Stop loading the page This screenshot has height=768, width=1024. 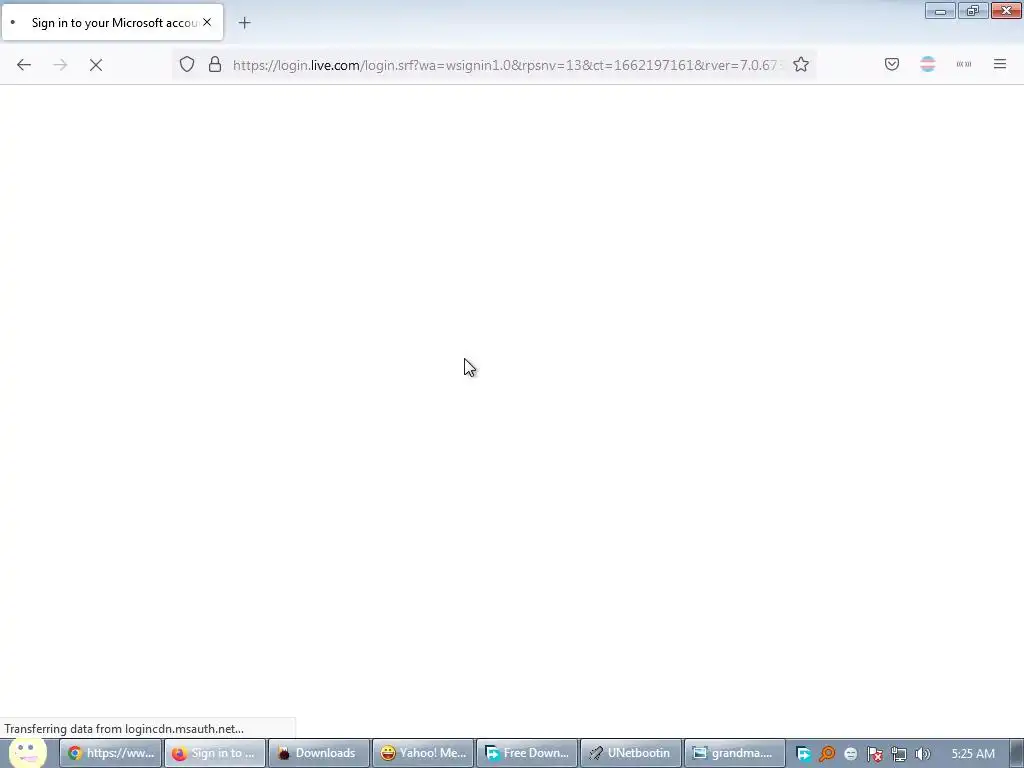(96, 65)
